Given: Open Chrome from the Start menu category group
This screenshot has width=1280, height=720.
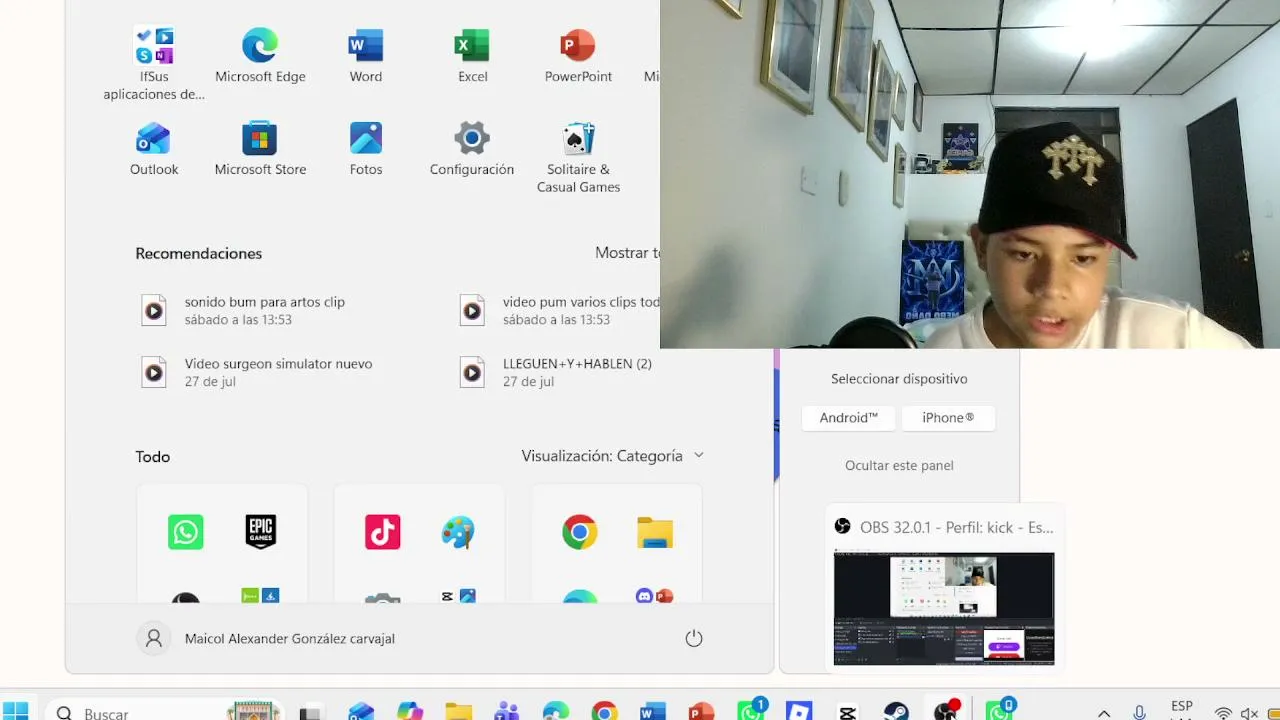Looking at the screenshot, I should pos(580,532).
